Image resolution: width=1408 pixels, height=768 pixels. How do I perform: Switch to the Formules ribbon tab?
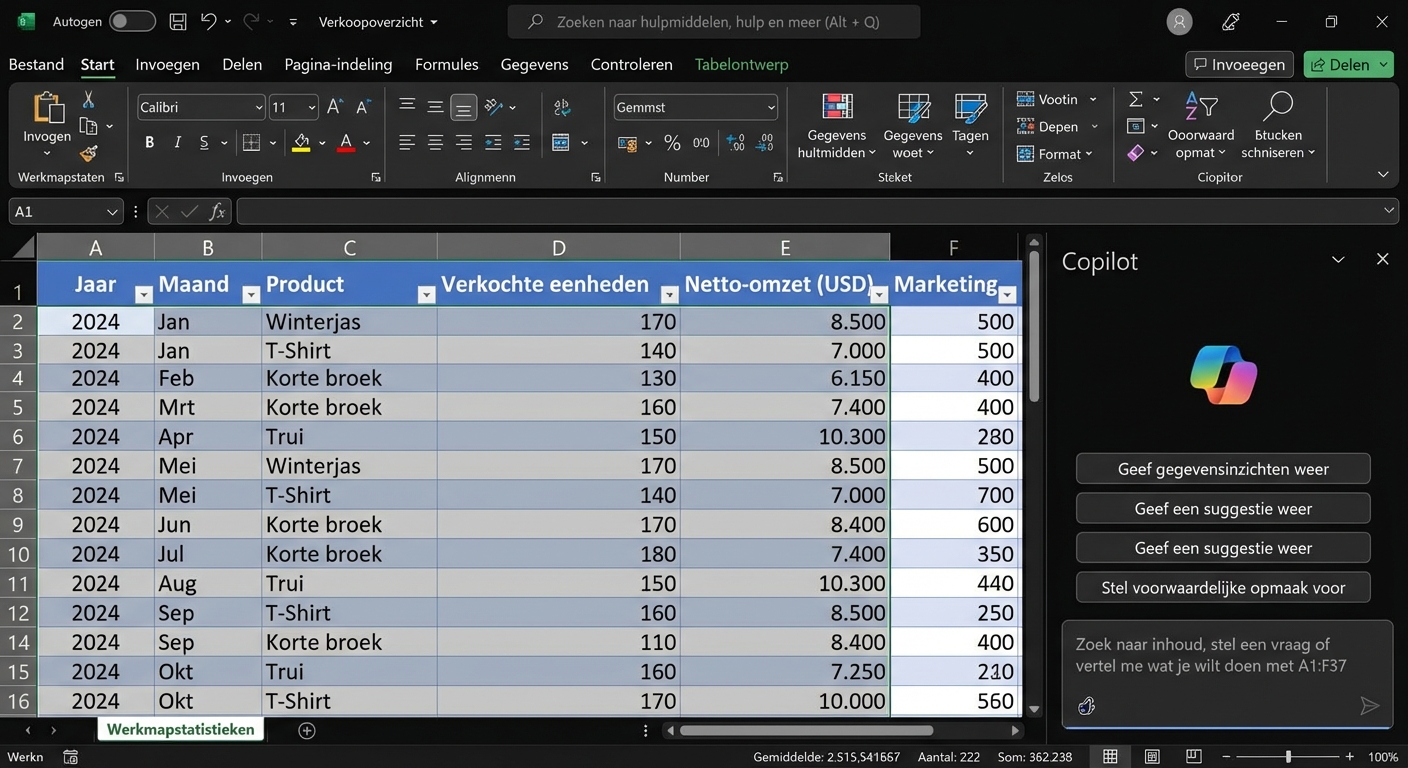pos(446,64)
